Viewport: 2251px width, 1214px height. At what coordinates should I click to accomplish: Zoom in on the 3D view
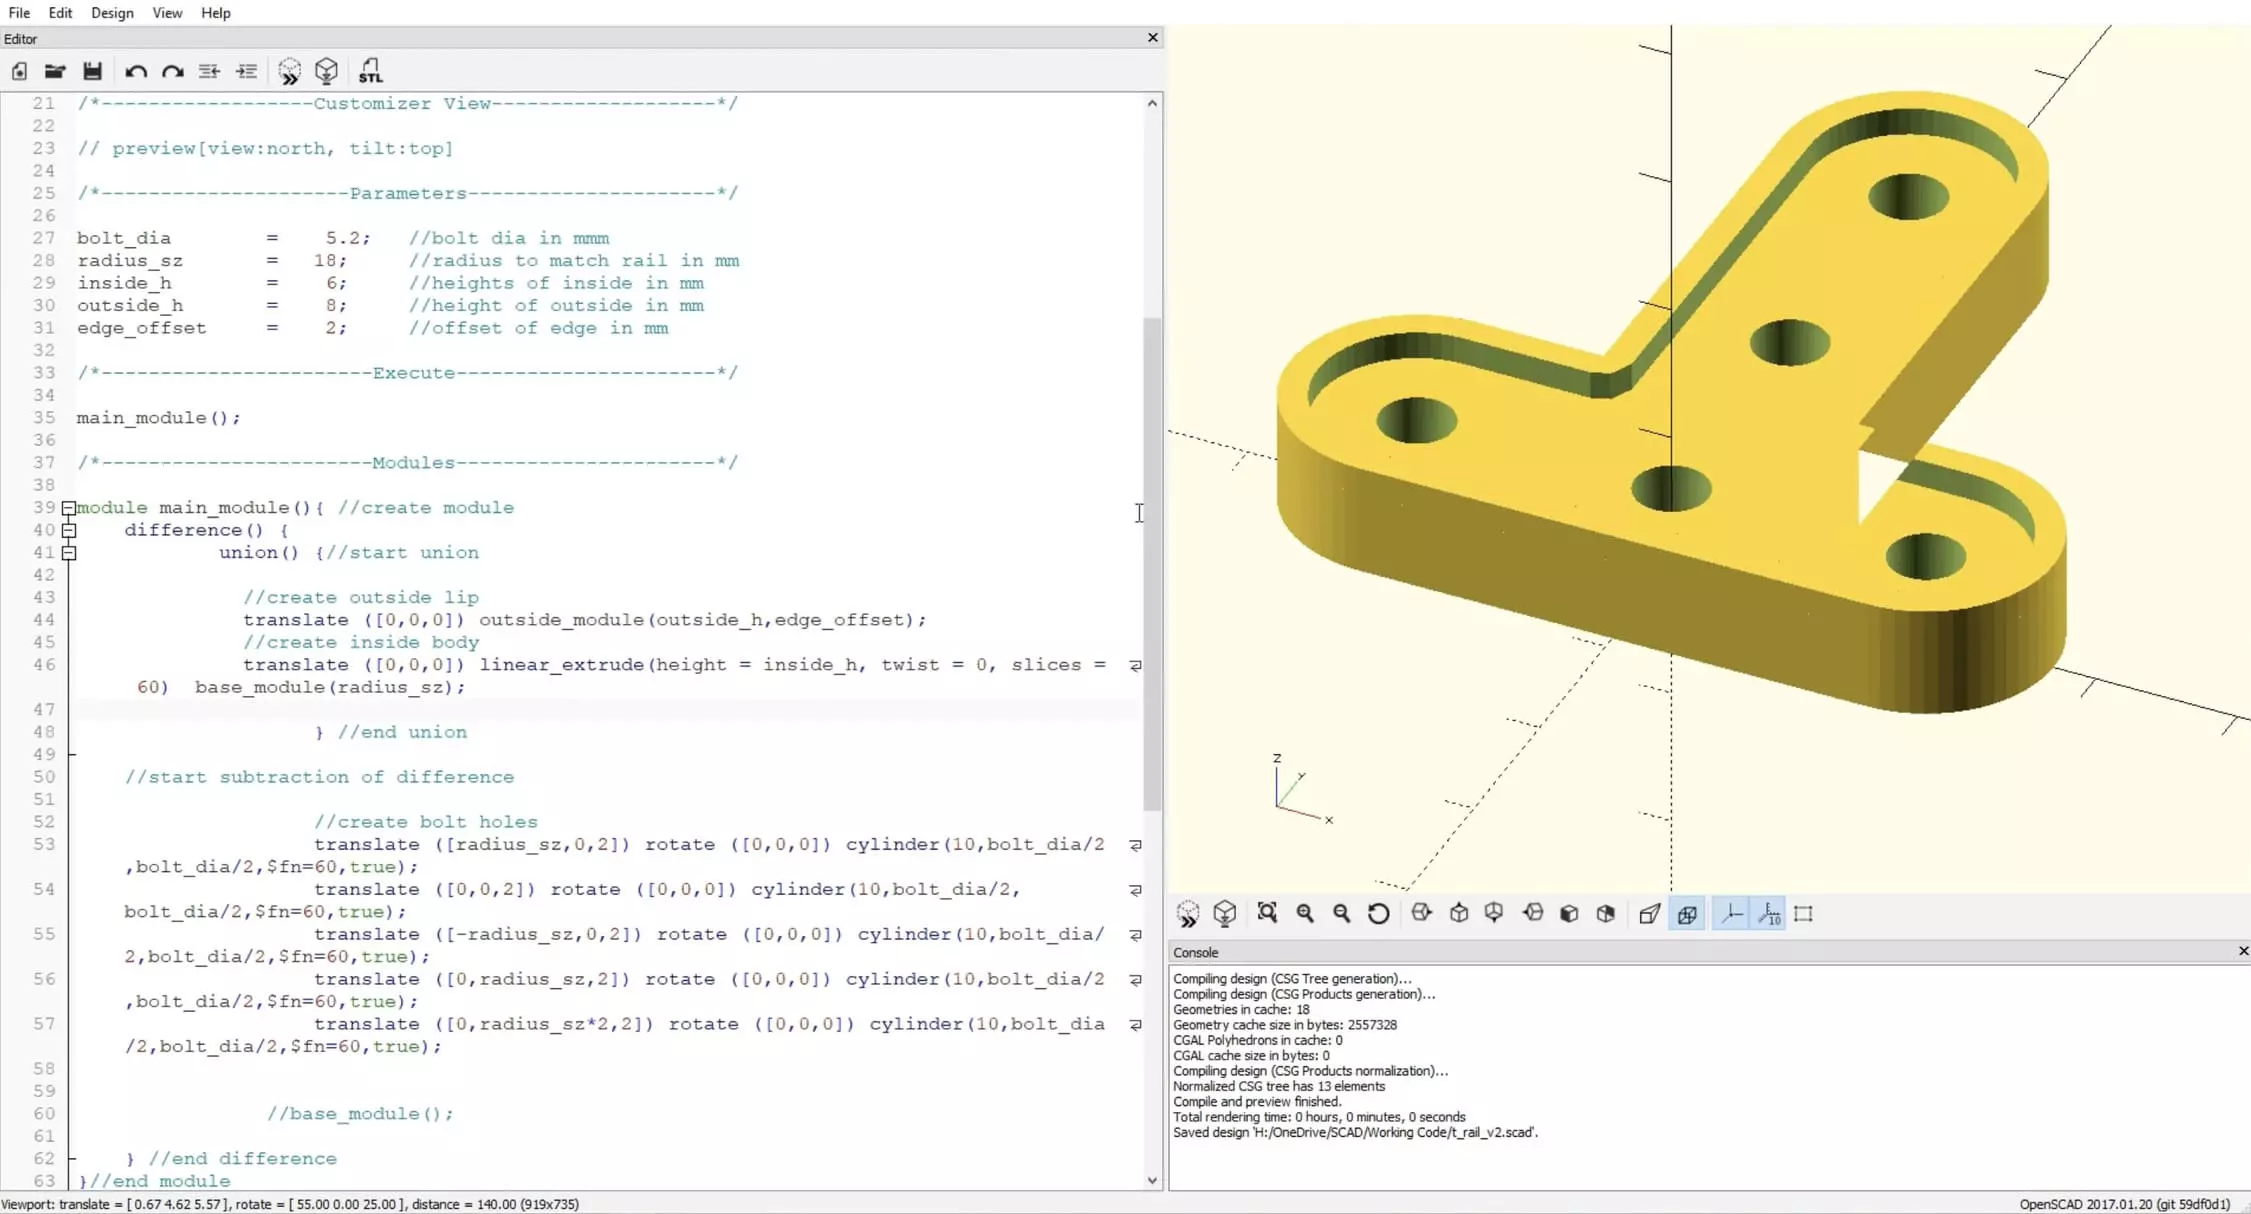coord(1305,913)
